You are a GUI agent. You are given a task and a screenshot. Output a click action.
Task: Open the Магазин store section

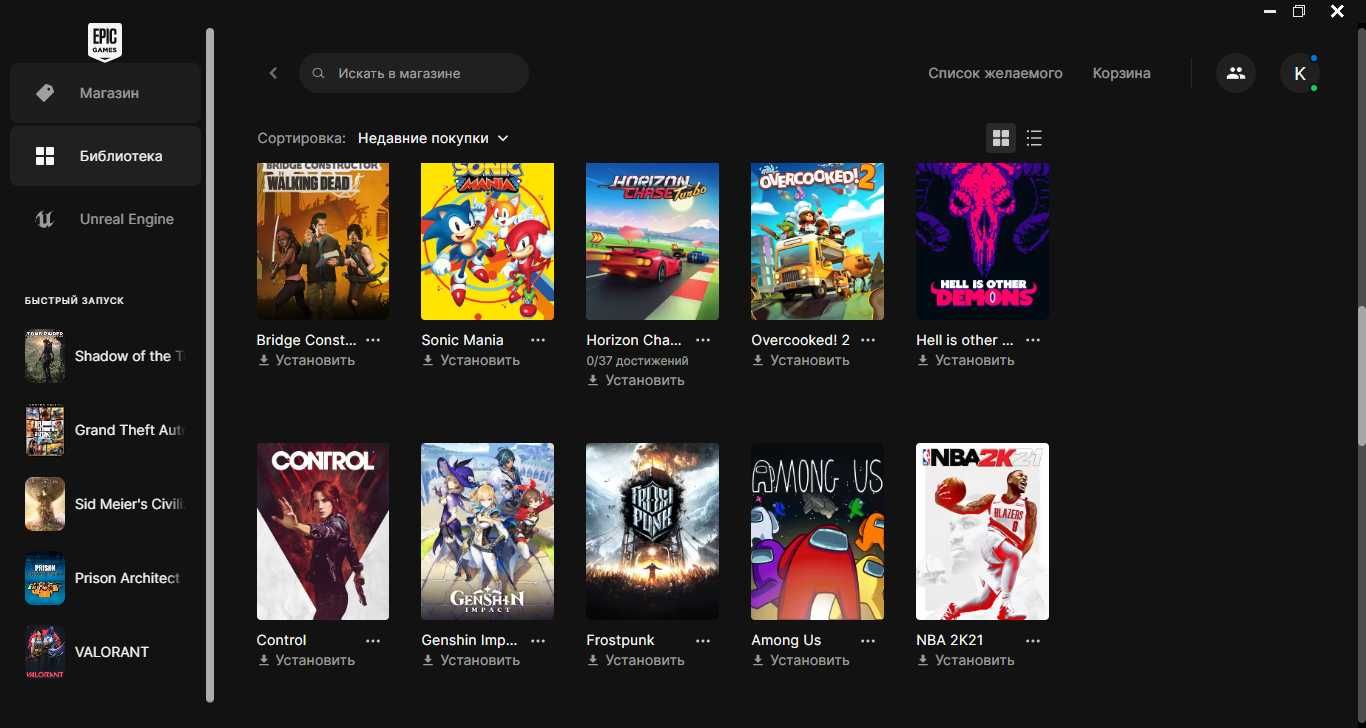(x=105, y=93)
